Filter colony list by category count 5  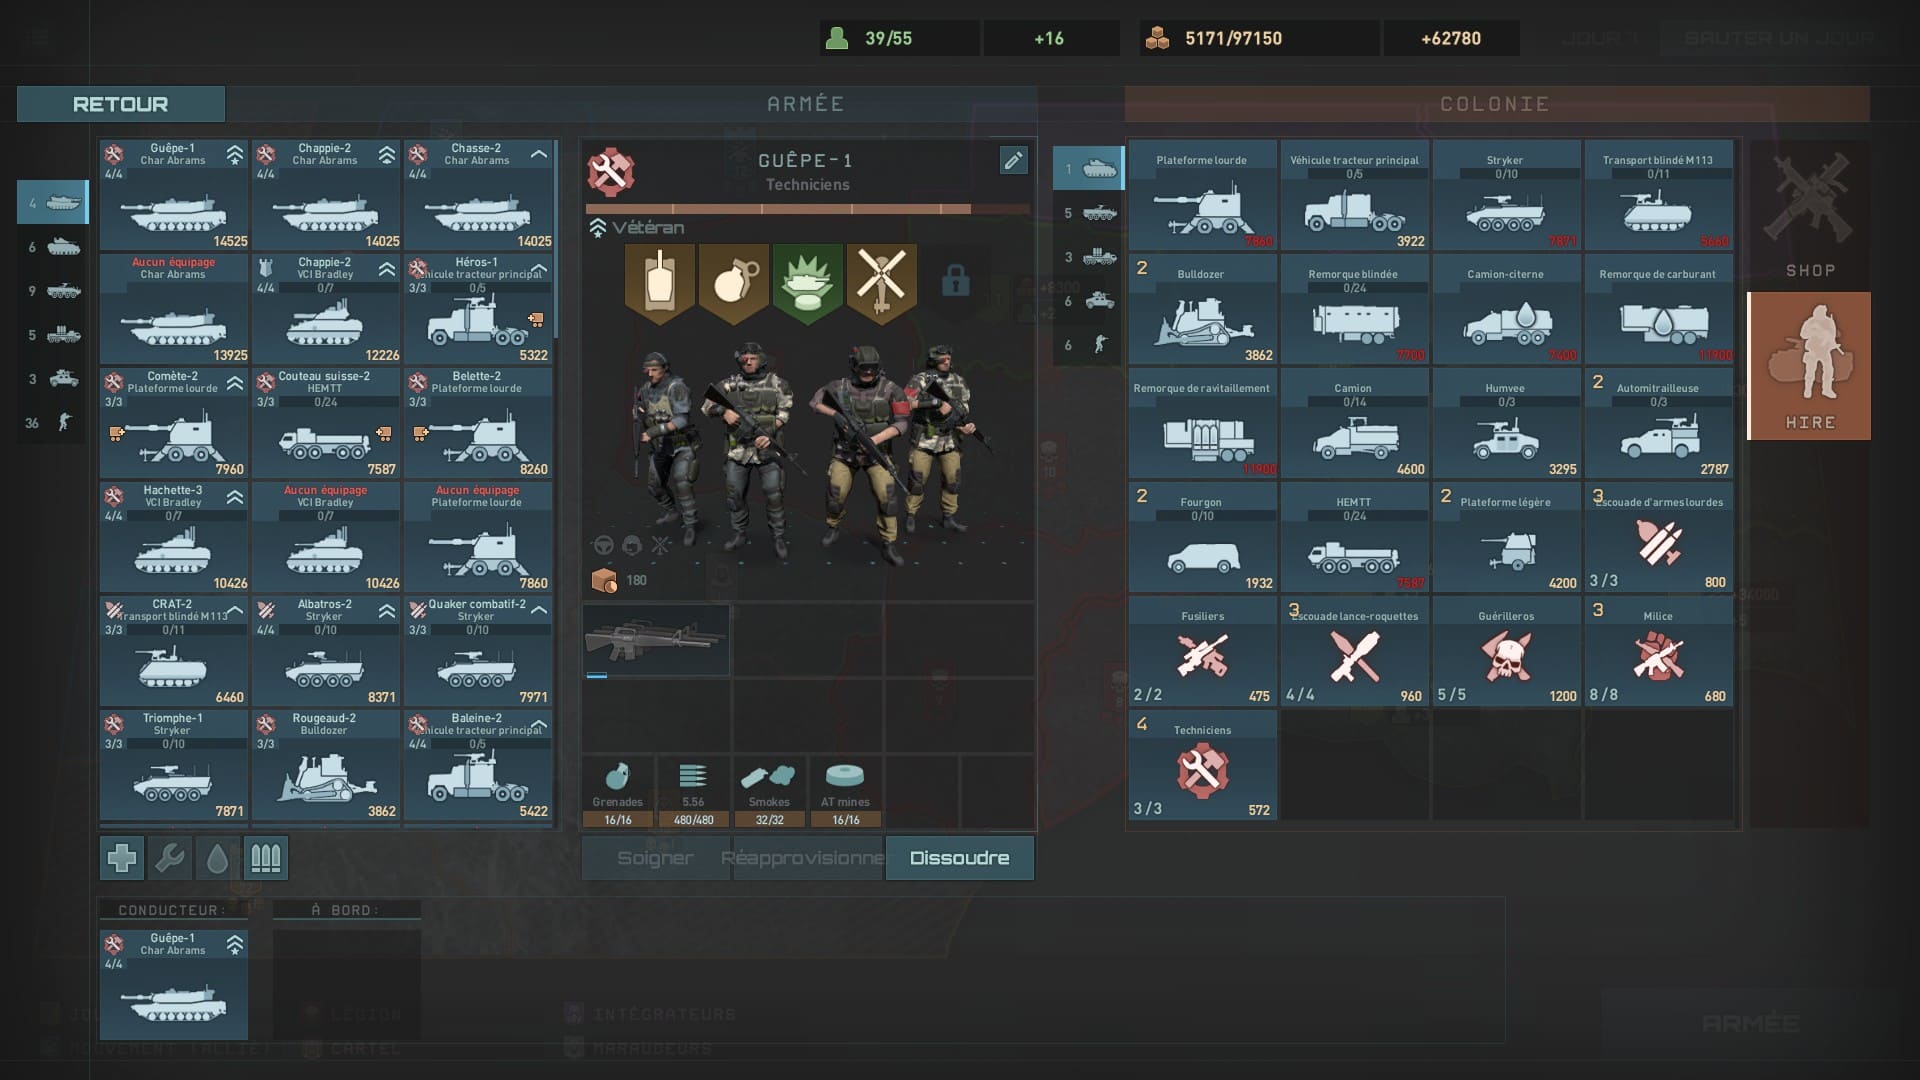[1088, 213]
